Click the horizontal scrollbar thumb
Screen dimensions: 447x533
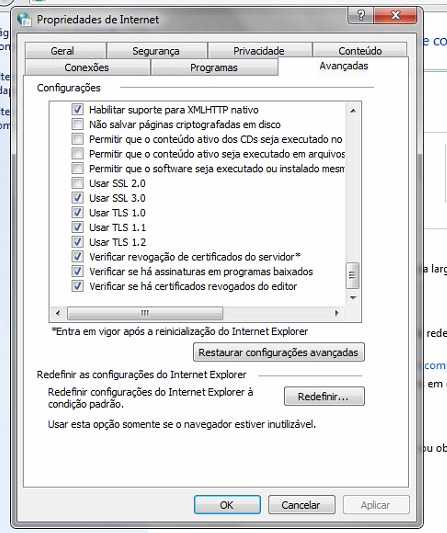pos(145,313)
